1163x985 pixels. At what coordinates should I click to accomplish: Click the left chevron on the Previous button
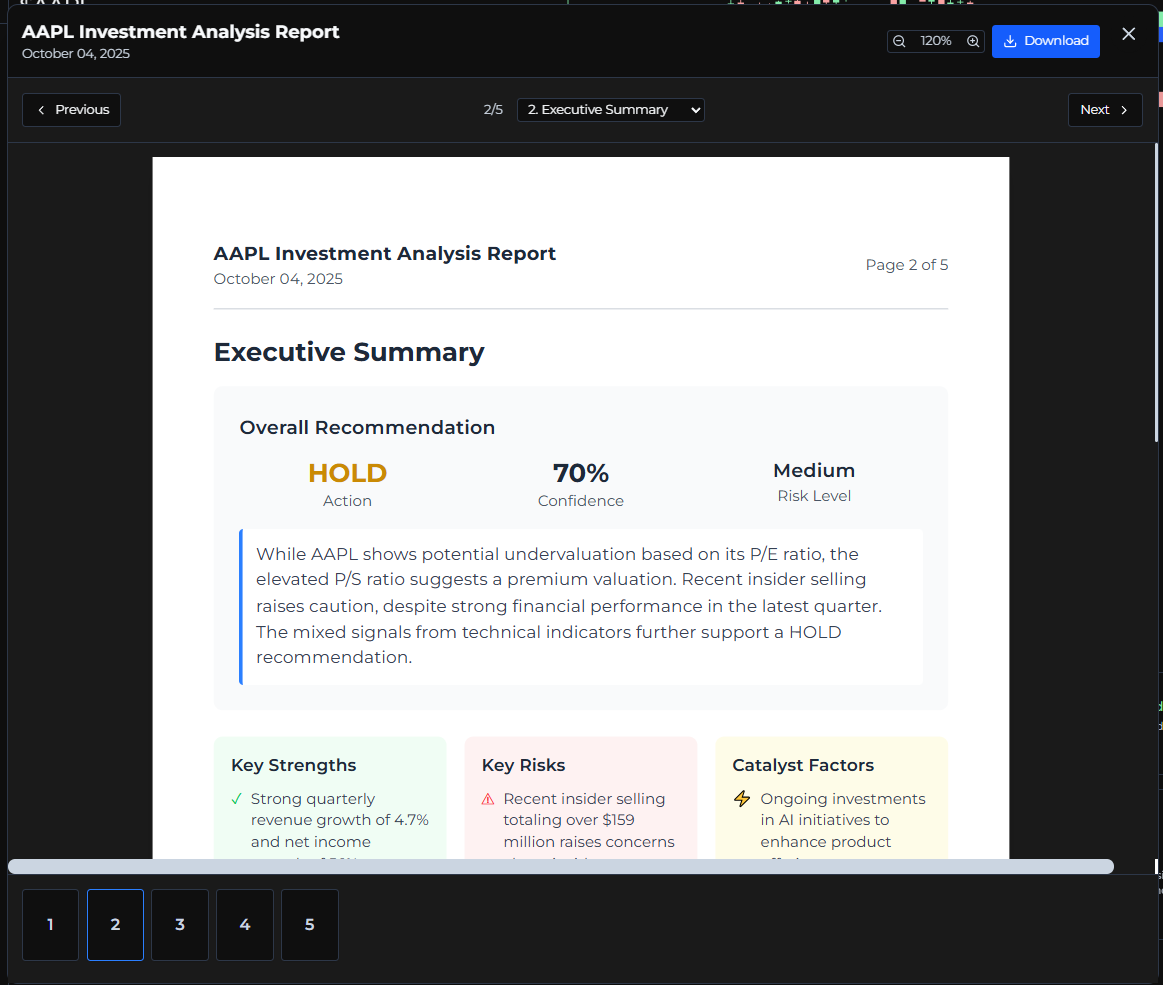(x=41, y=110)
